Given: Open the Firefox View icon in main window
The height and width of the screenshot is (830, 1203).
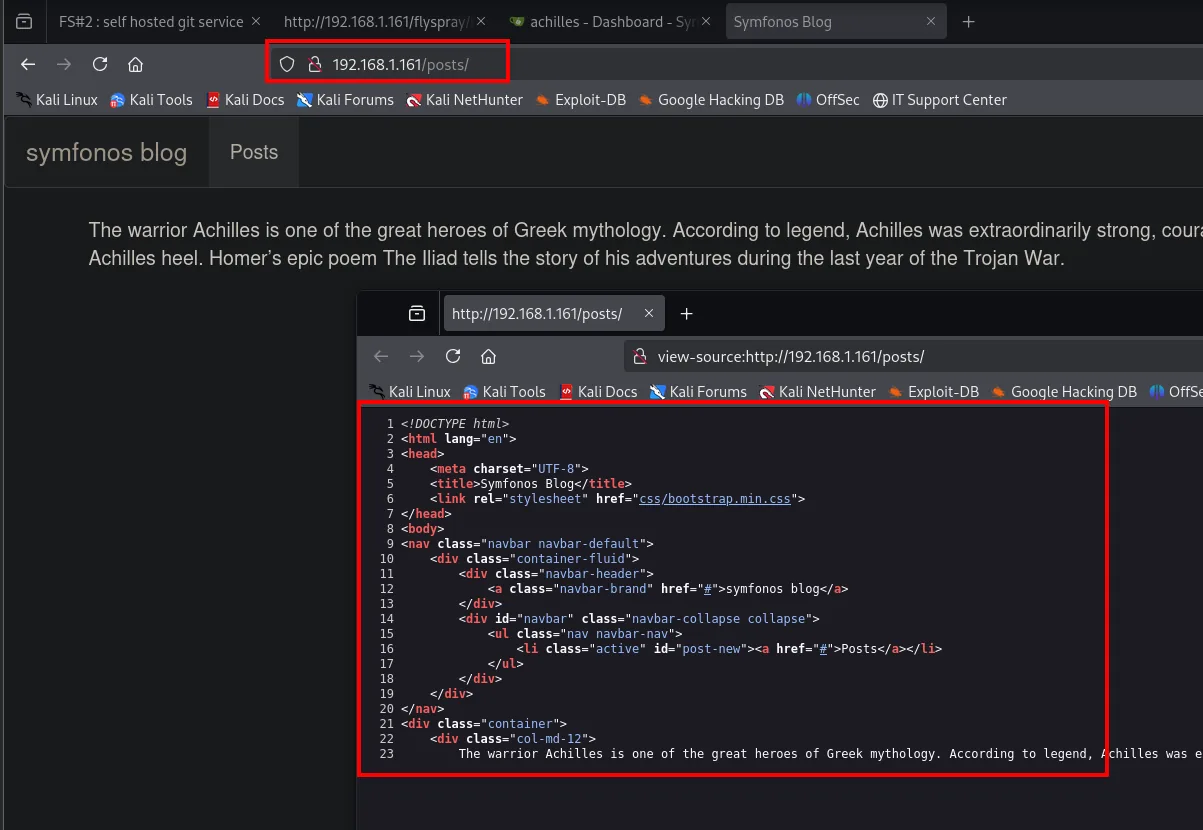Looking at the screenshot, I should pyautogui.click(x=24, y=21).
